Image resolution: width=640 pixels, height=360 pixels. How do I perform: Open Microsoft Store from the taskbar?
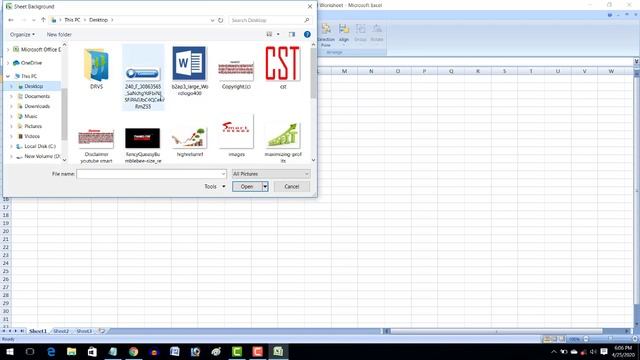tap(92, 351)
